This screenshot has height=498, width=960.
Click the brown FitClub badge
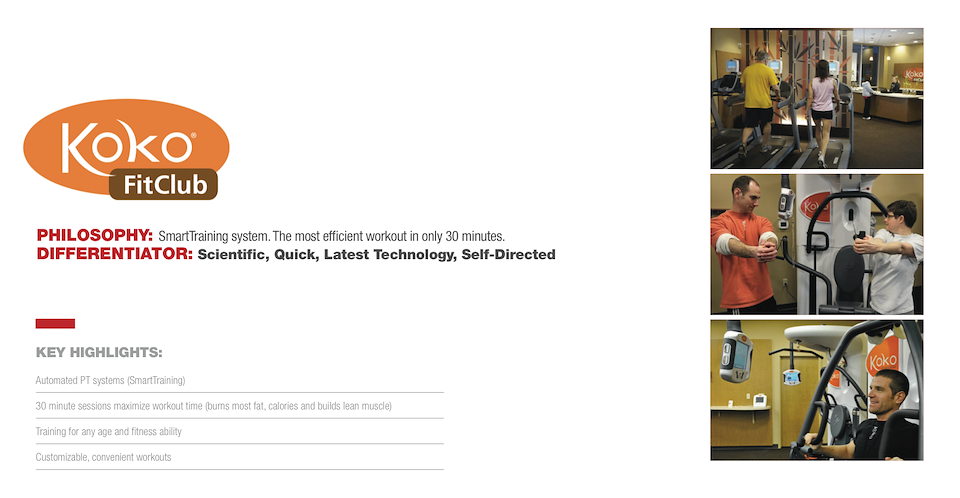[x=163, y=184]
